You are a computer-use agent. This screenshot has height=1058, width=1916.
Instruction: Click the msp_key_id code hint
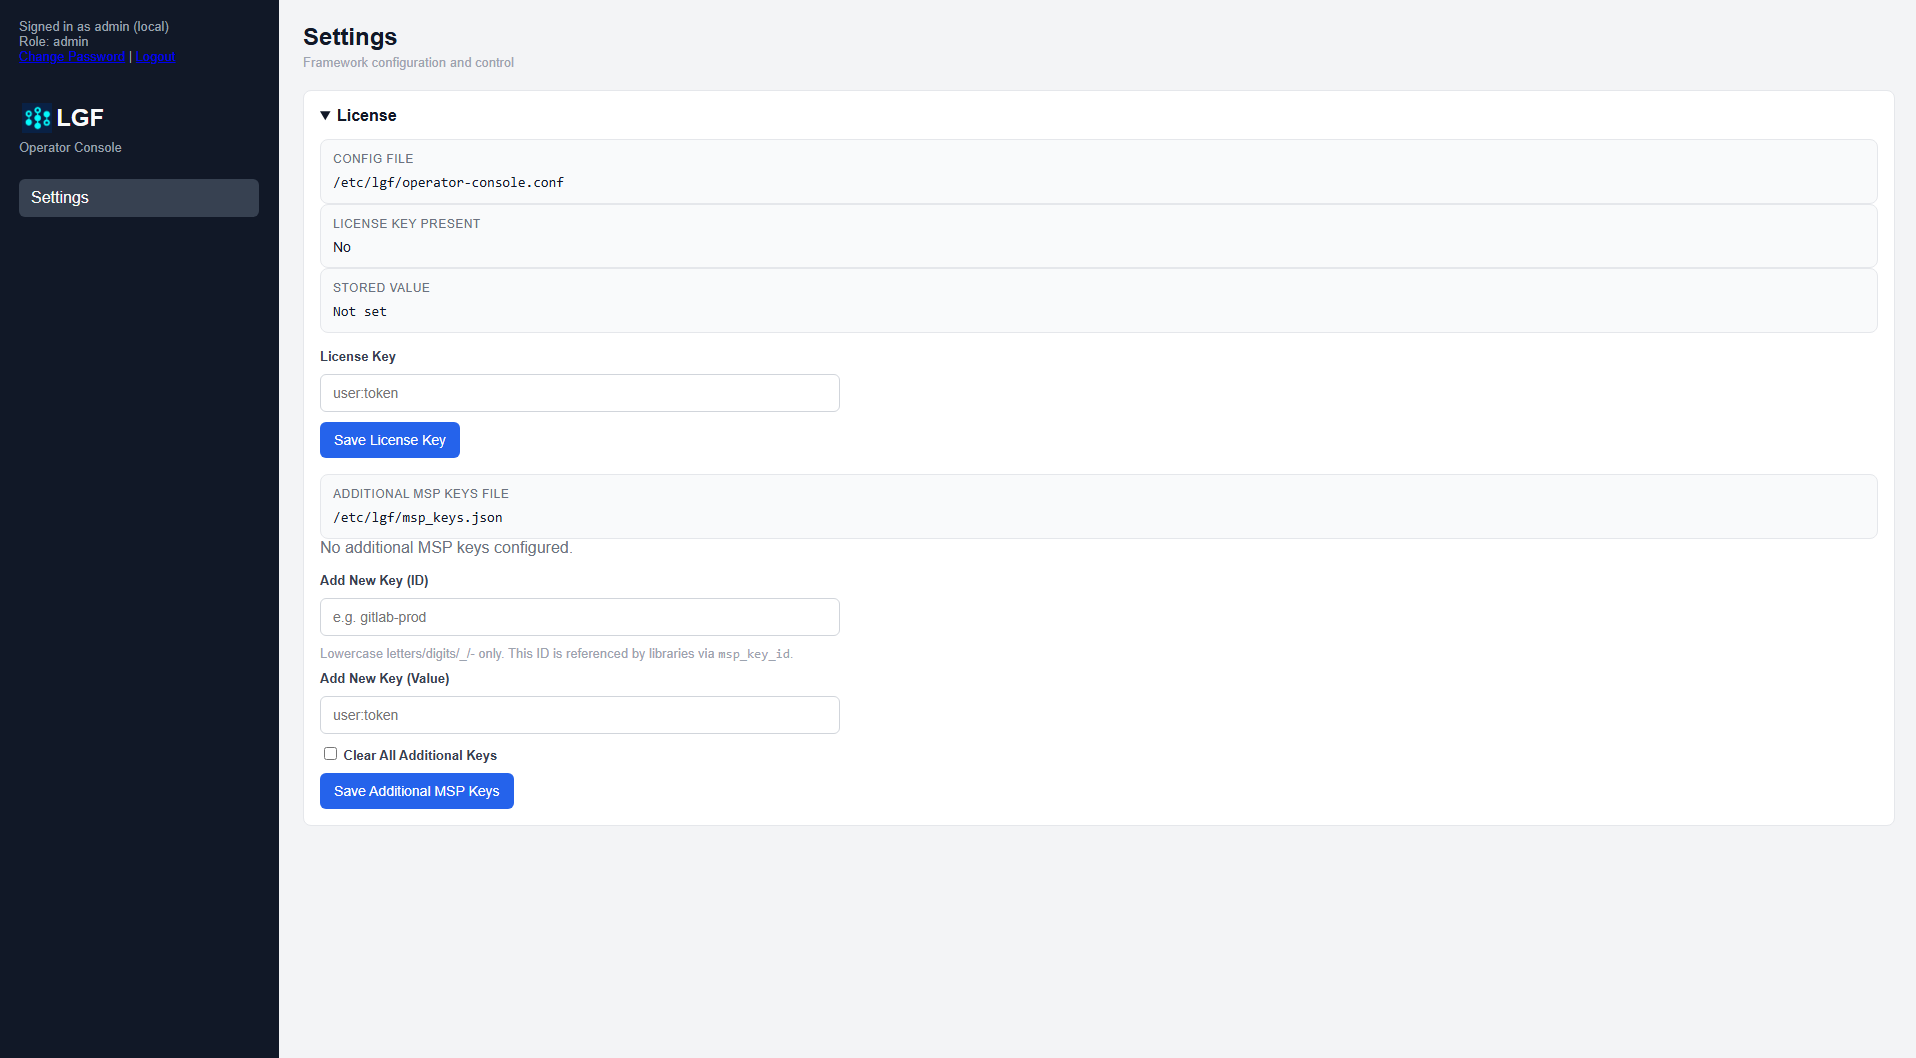[754, 654]
